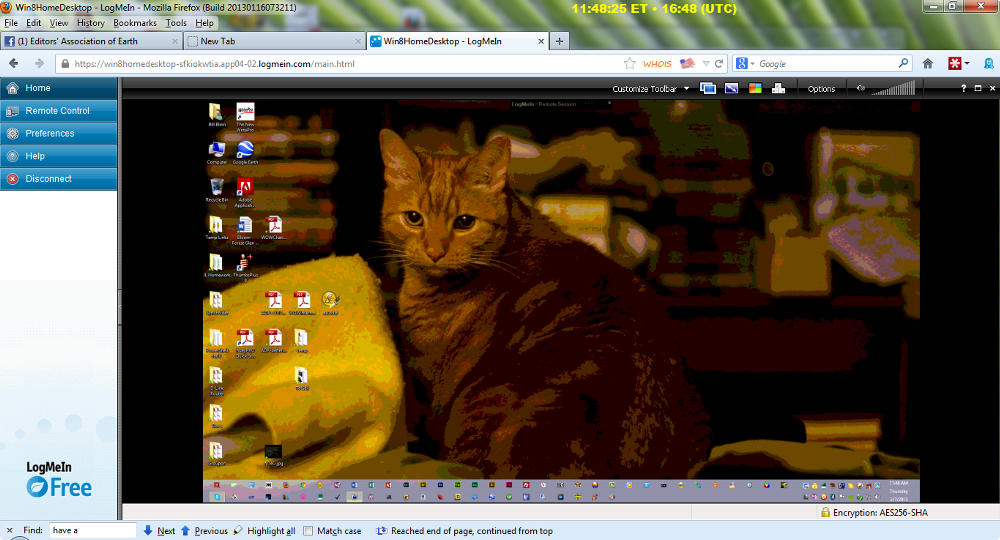
Task: Click the browser back arrow
Action: [x=13, y=64]
